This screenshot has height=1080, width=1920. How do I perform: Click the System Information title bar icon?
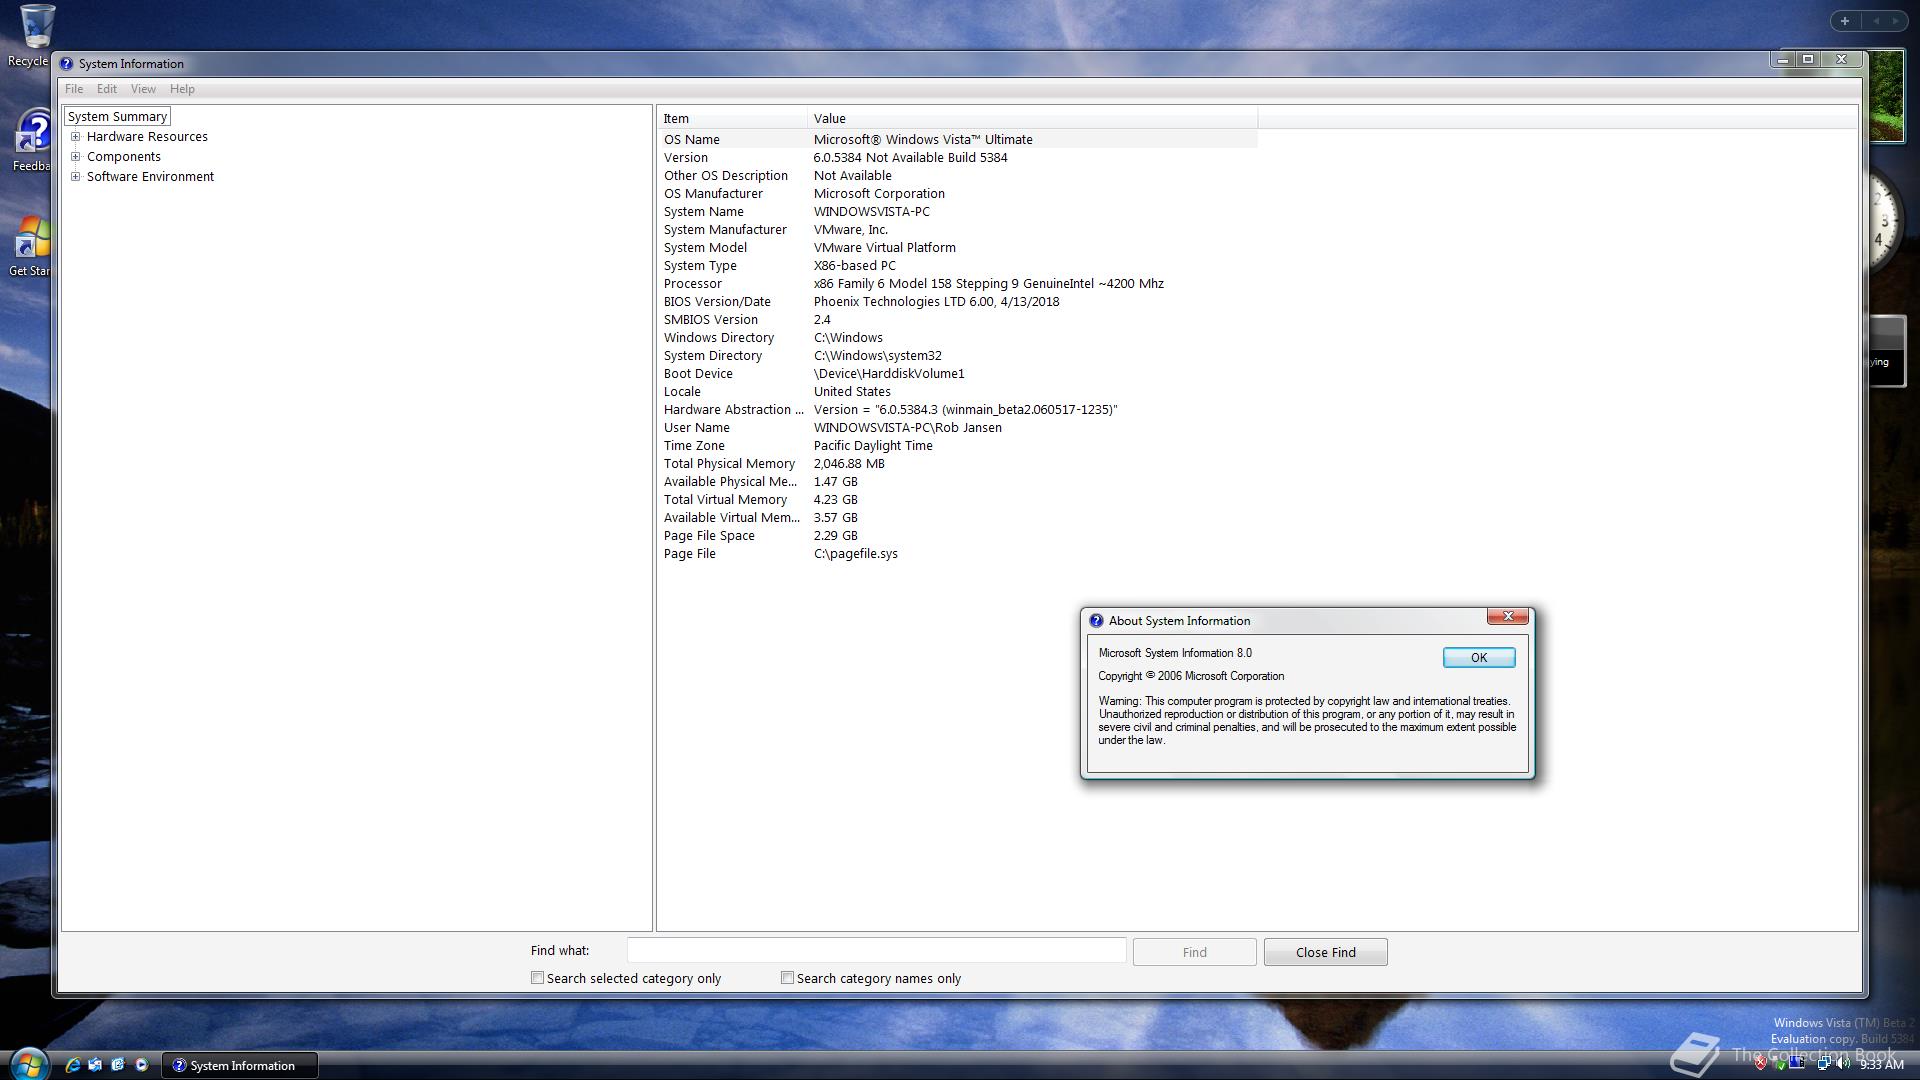tap(66, 63)
